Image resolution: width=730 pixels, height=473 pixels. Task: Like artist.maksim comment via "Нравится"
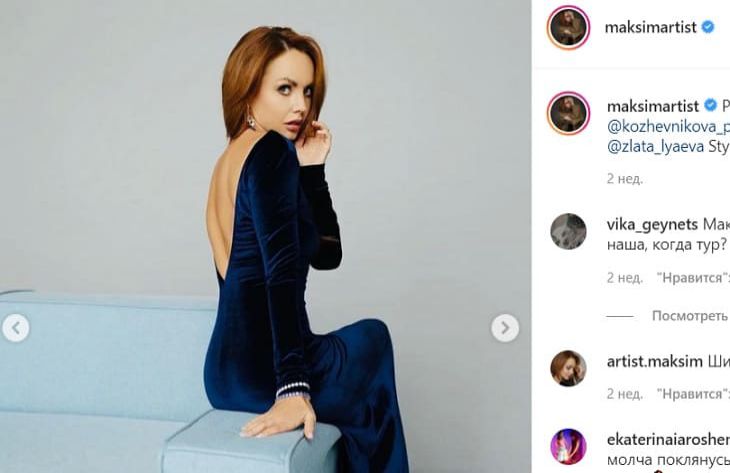tap(693, 394)
